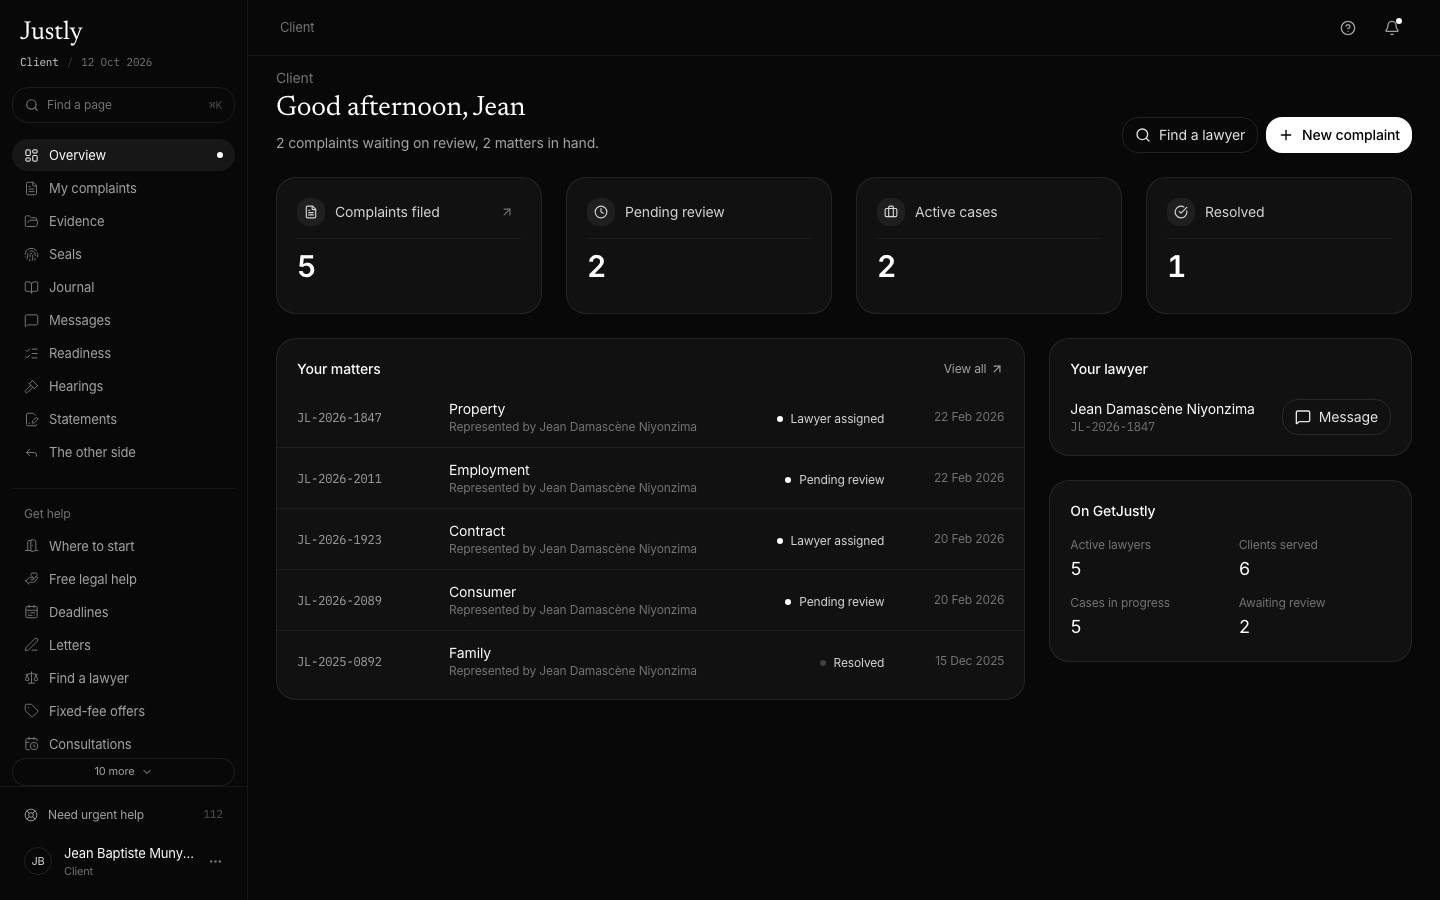Image resolution: width=1440 pixels, height=900 pixels.
Task: Expand the 10 more sidebar items
Action: 123,772
